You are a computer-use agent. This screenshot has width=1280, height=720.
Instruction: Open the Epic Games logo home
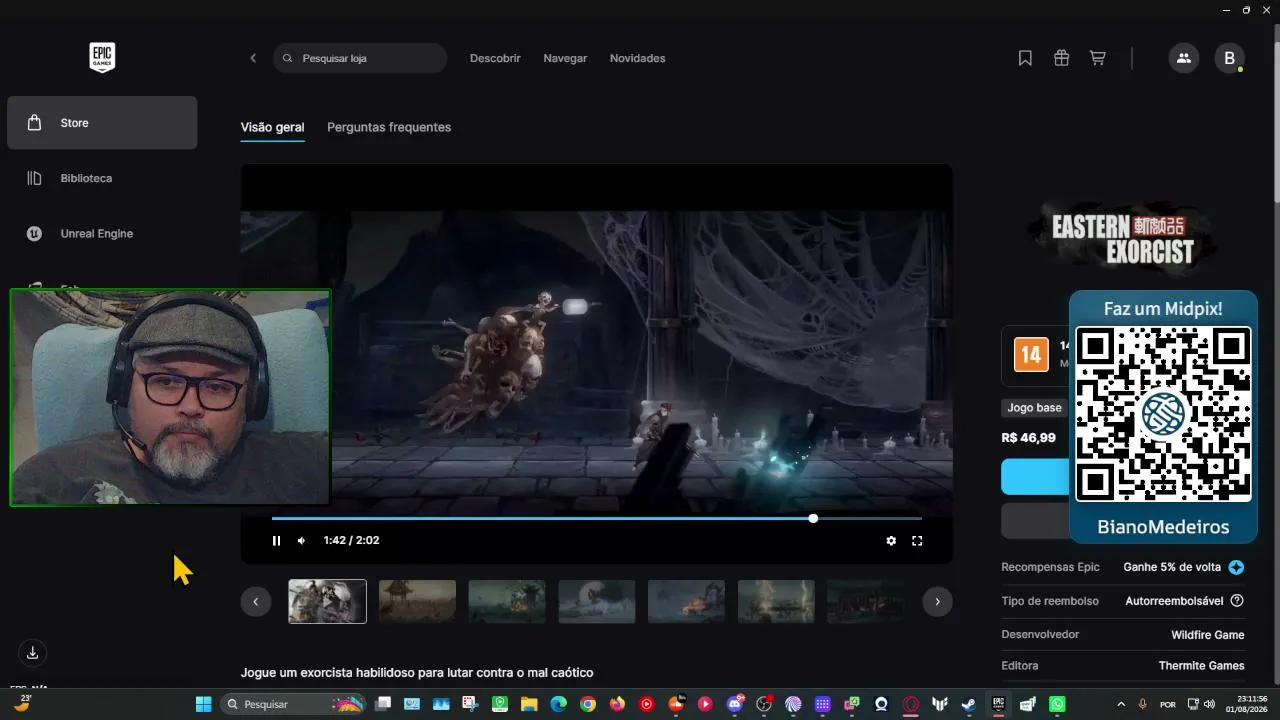pyautogui.click(x=102, y=58)
